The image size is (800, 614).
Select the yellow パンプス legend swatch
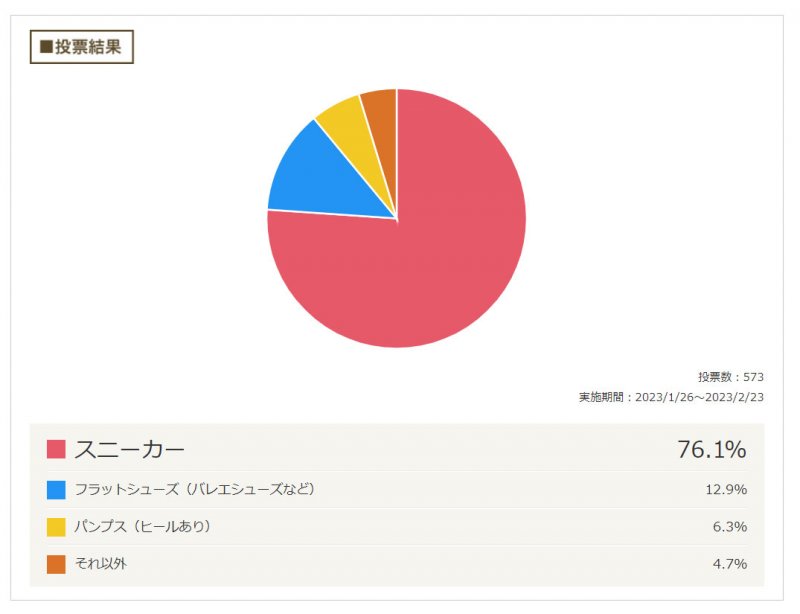(x=56, y=527)
